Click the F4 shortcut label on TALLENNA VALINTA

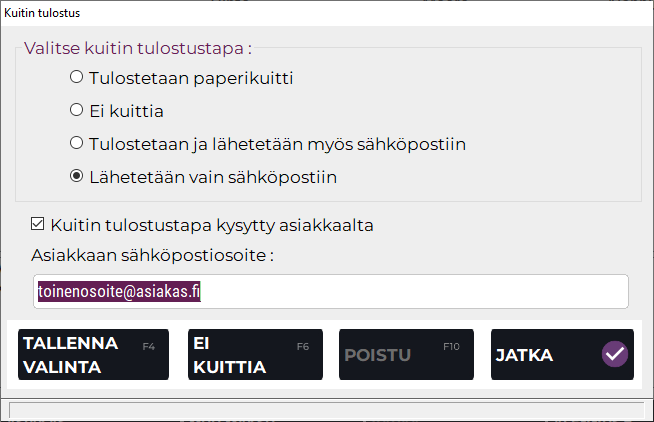[148, 347]
